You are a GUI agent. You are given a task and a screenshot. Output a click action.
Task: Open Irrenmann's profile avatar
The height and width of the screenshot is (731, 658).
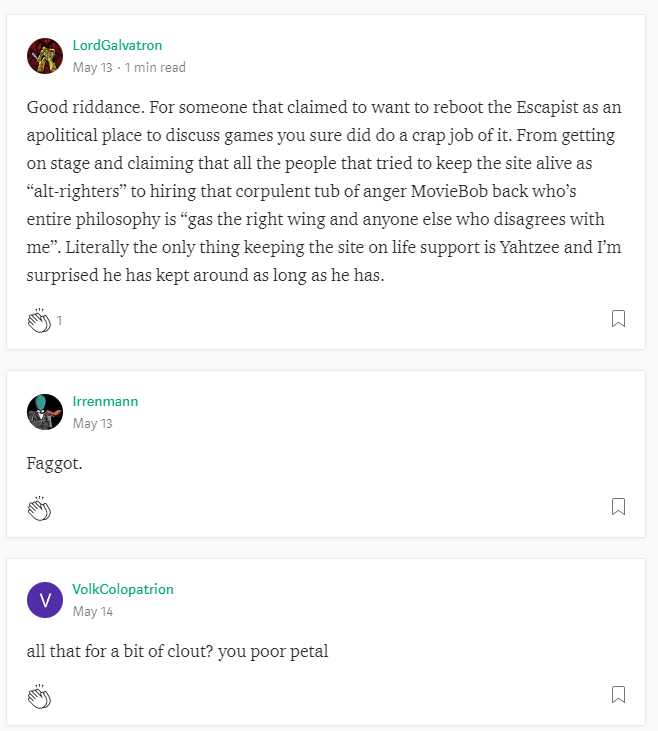[45, 412]
